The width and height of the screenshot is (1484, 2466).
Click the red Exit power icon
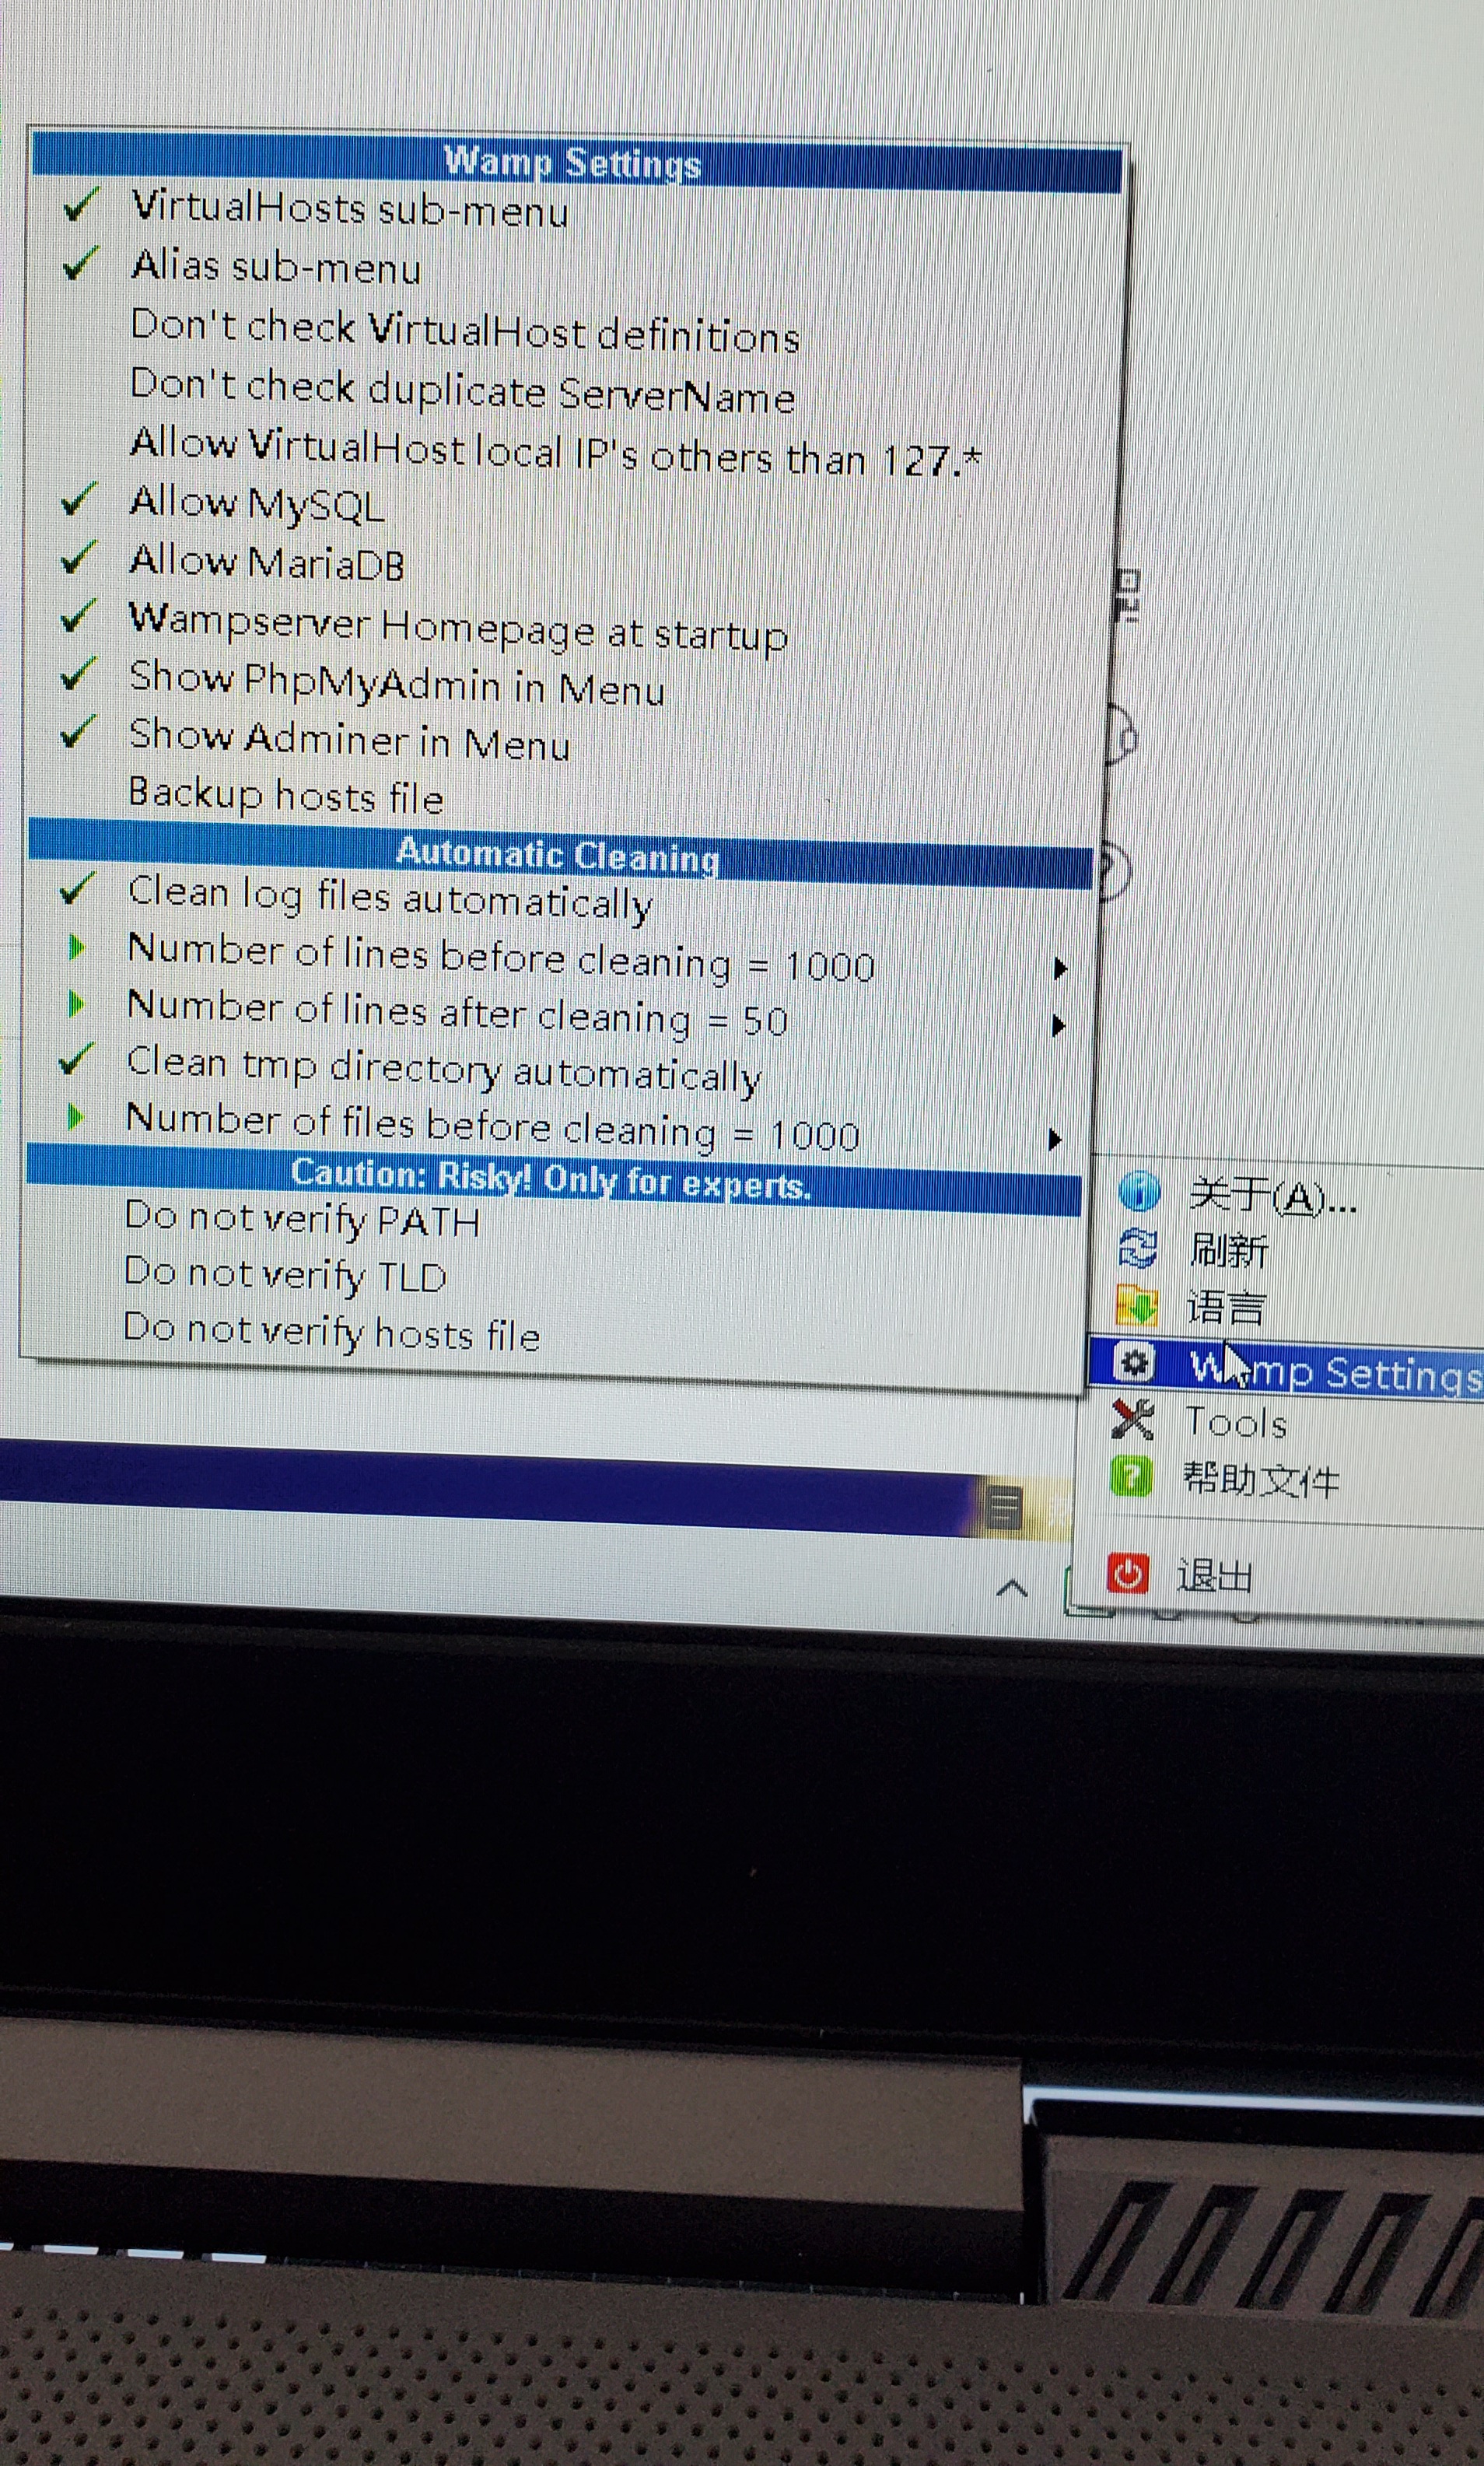click(x=1128, y=1573)
